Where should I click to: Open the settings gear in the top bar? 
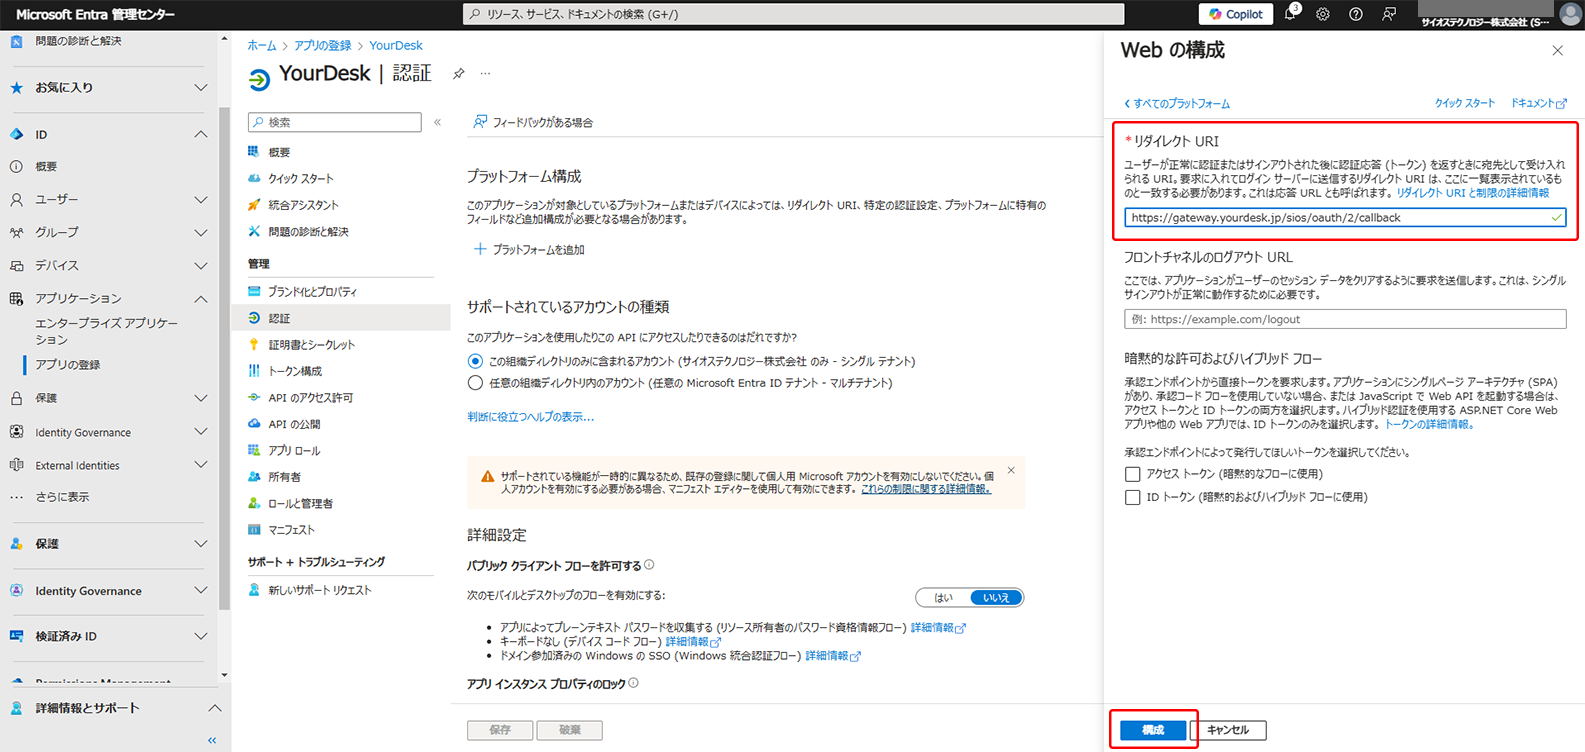tap(1323, 14)
